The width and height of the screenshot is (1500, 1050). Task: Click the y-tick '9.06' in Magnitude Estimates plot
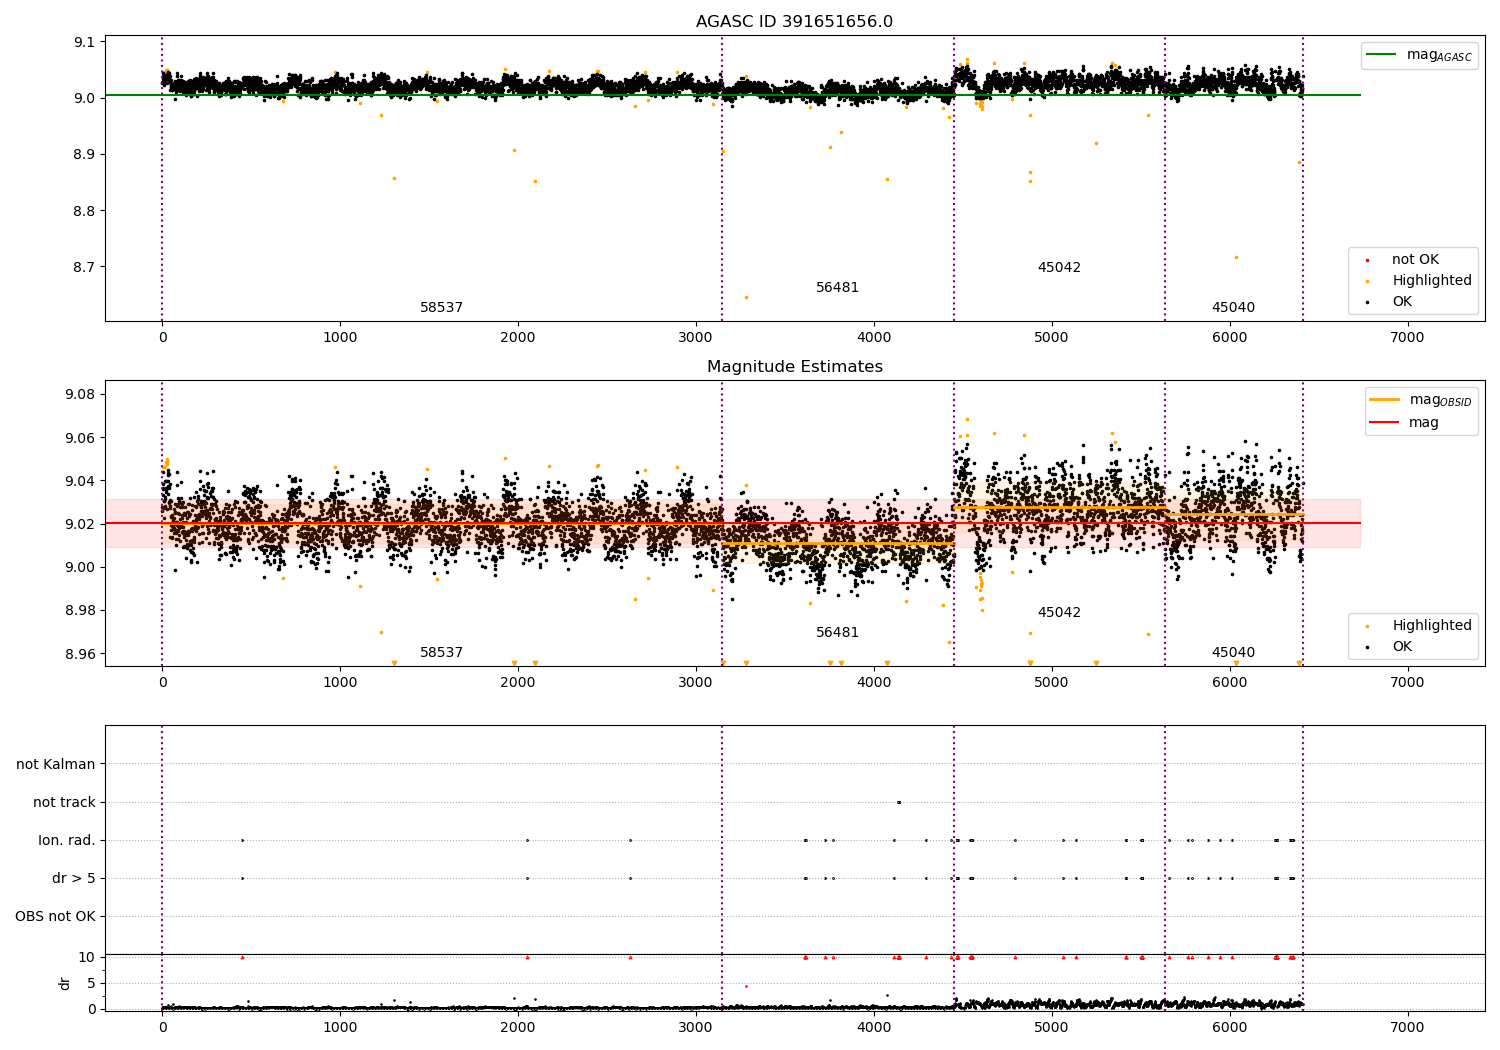click(80, 438)
